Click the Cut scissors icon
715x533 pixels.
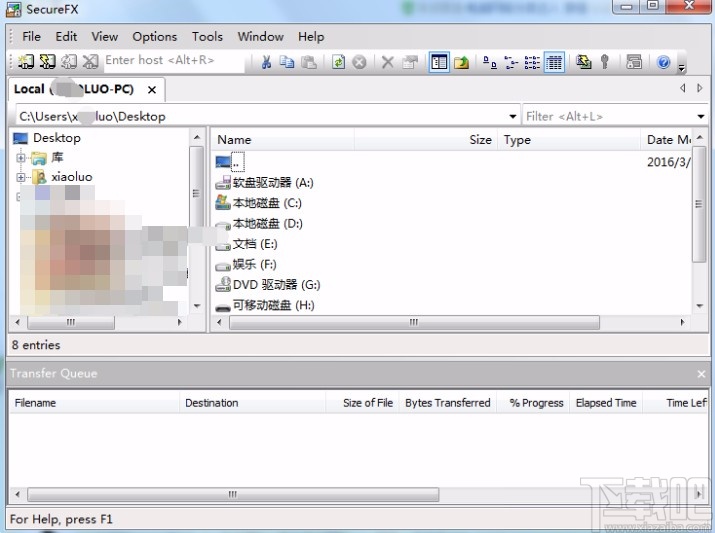(266, 62)
